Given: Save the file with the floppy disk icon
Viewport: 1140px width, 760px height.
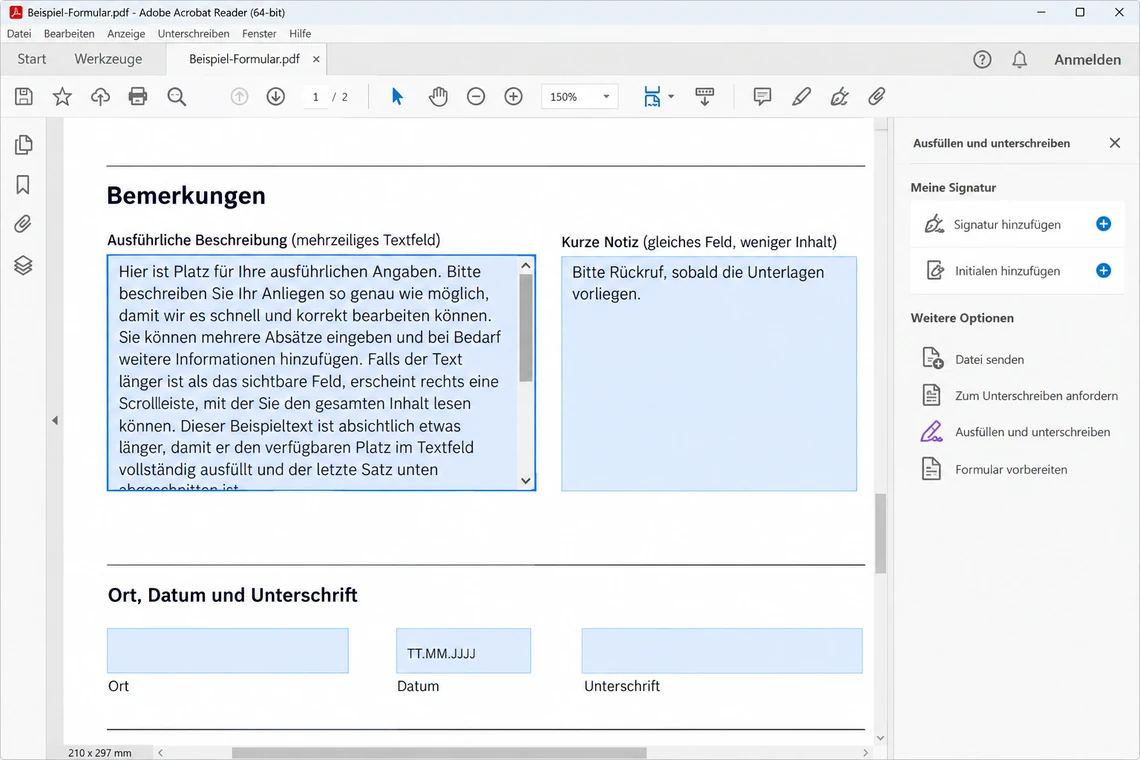Looking at the screenshot, I should (24, 97).
